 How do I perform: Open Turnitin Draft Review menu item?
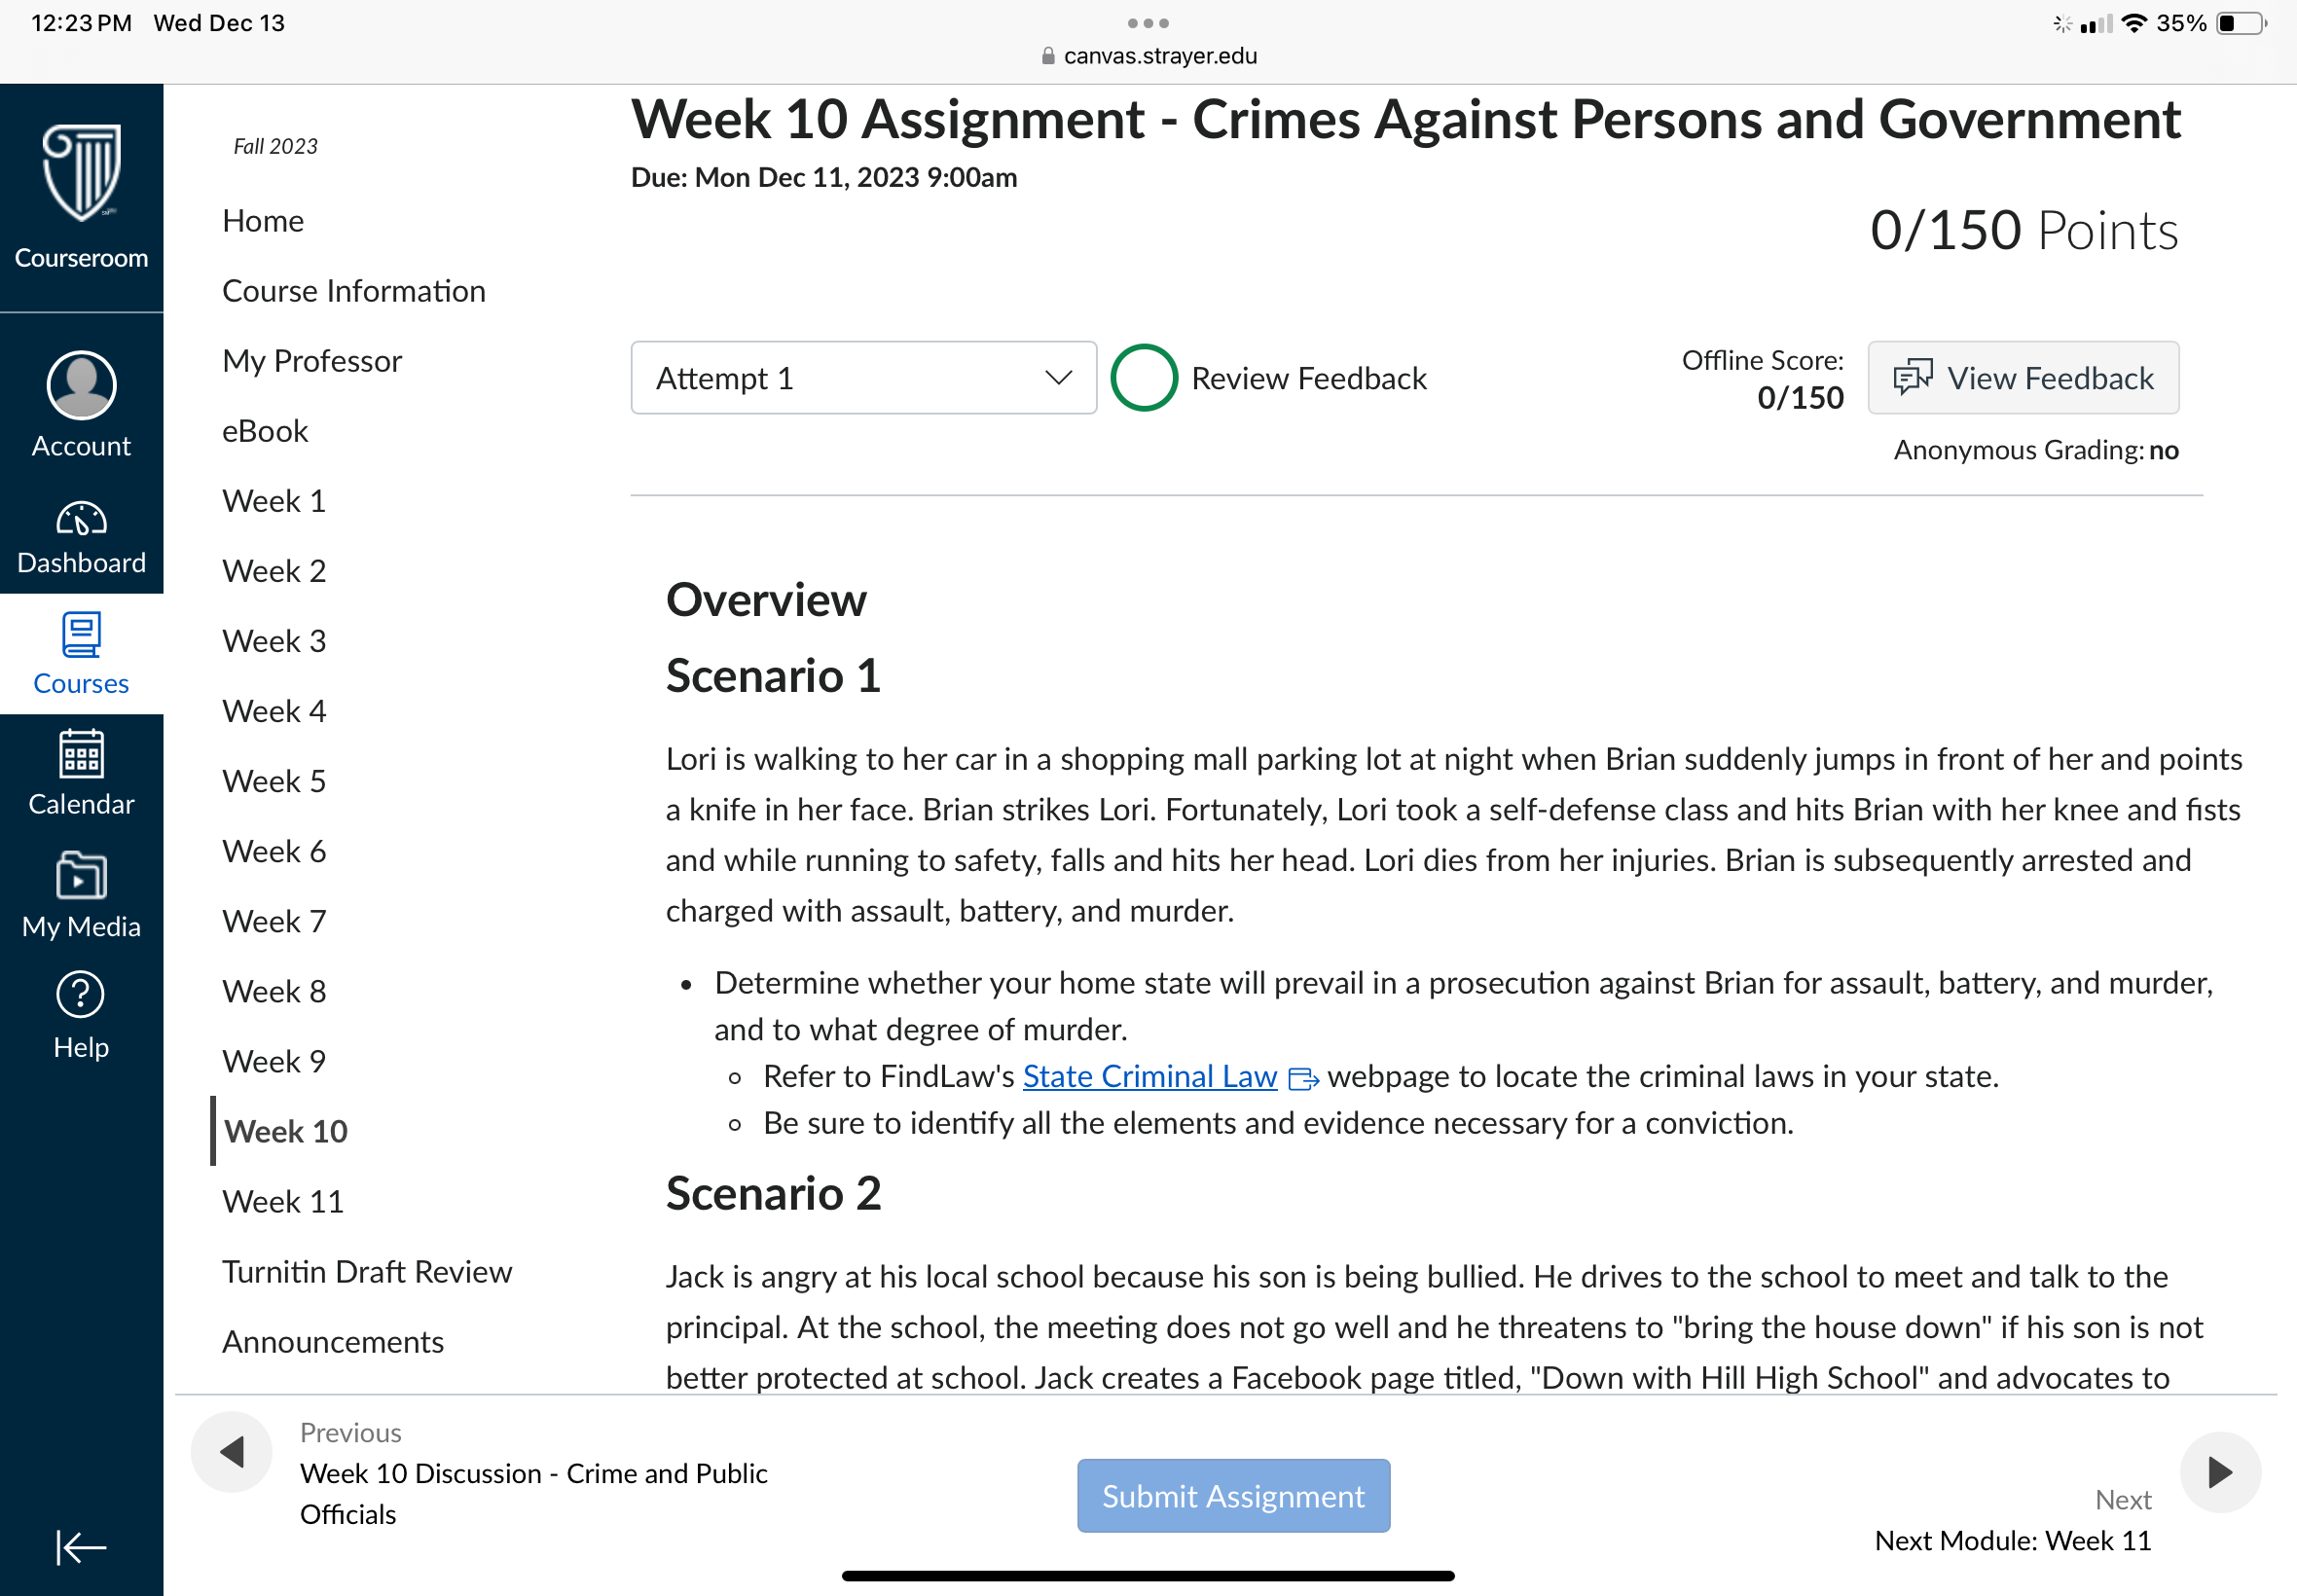[366, 1271]
